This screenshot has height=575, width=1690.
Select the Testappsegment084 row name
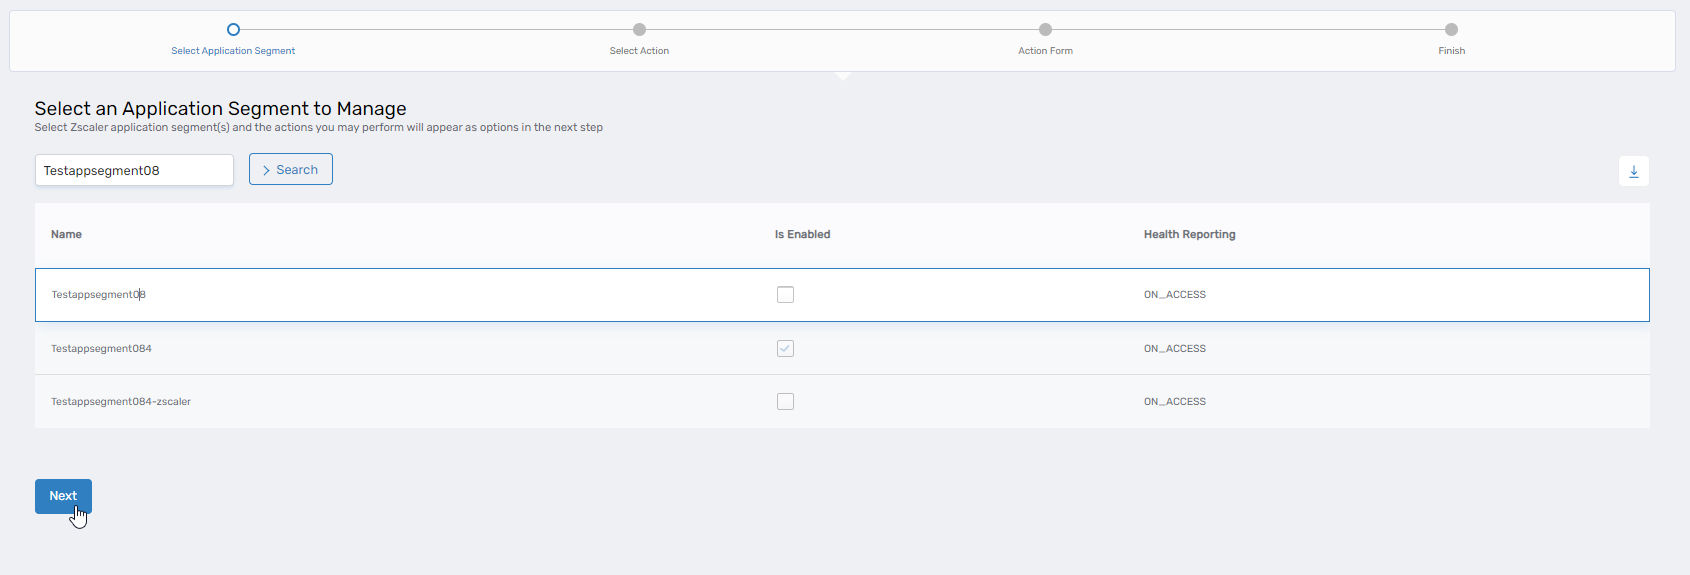point(101,349)
